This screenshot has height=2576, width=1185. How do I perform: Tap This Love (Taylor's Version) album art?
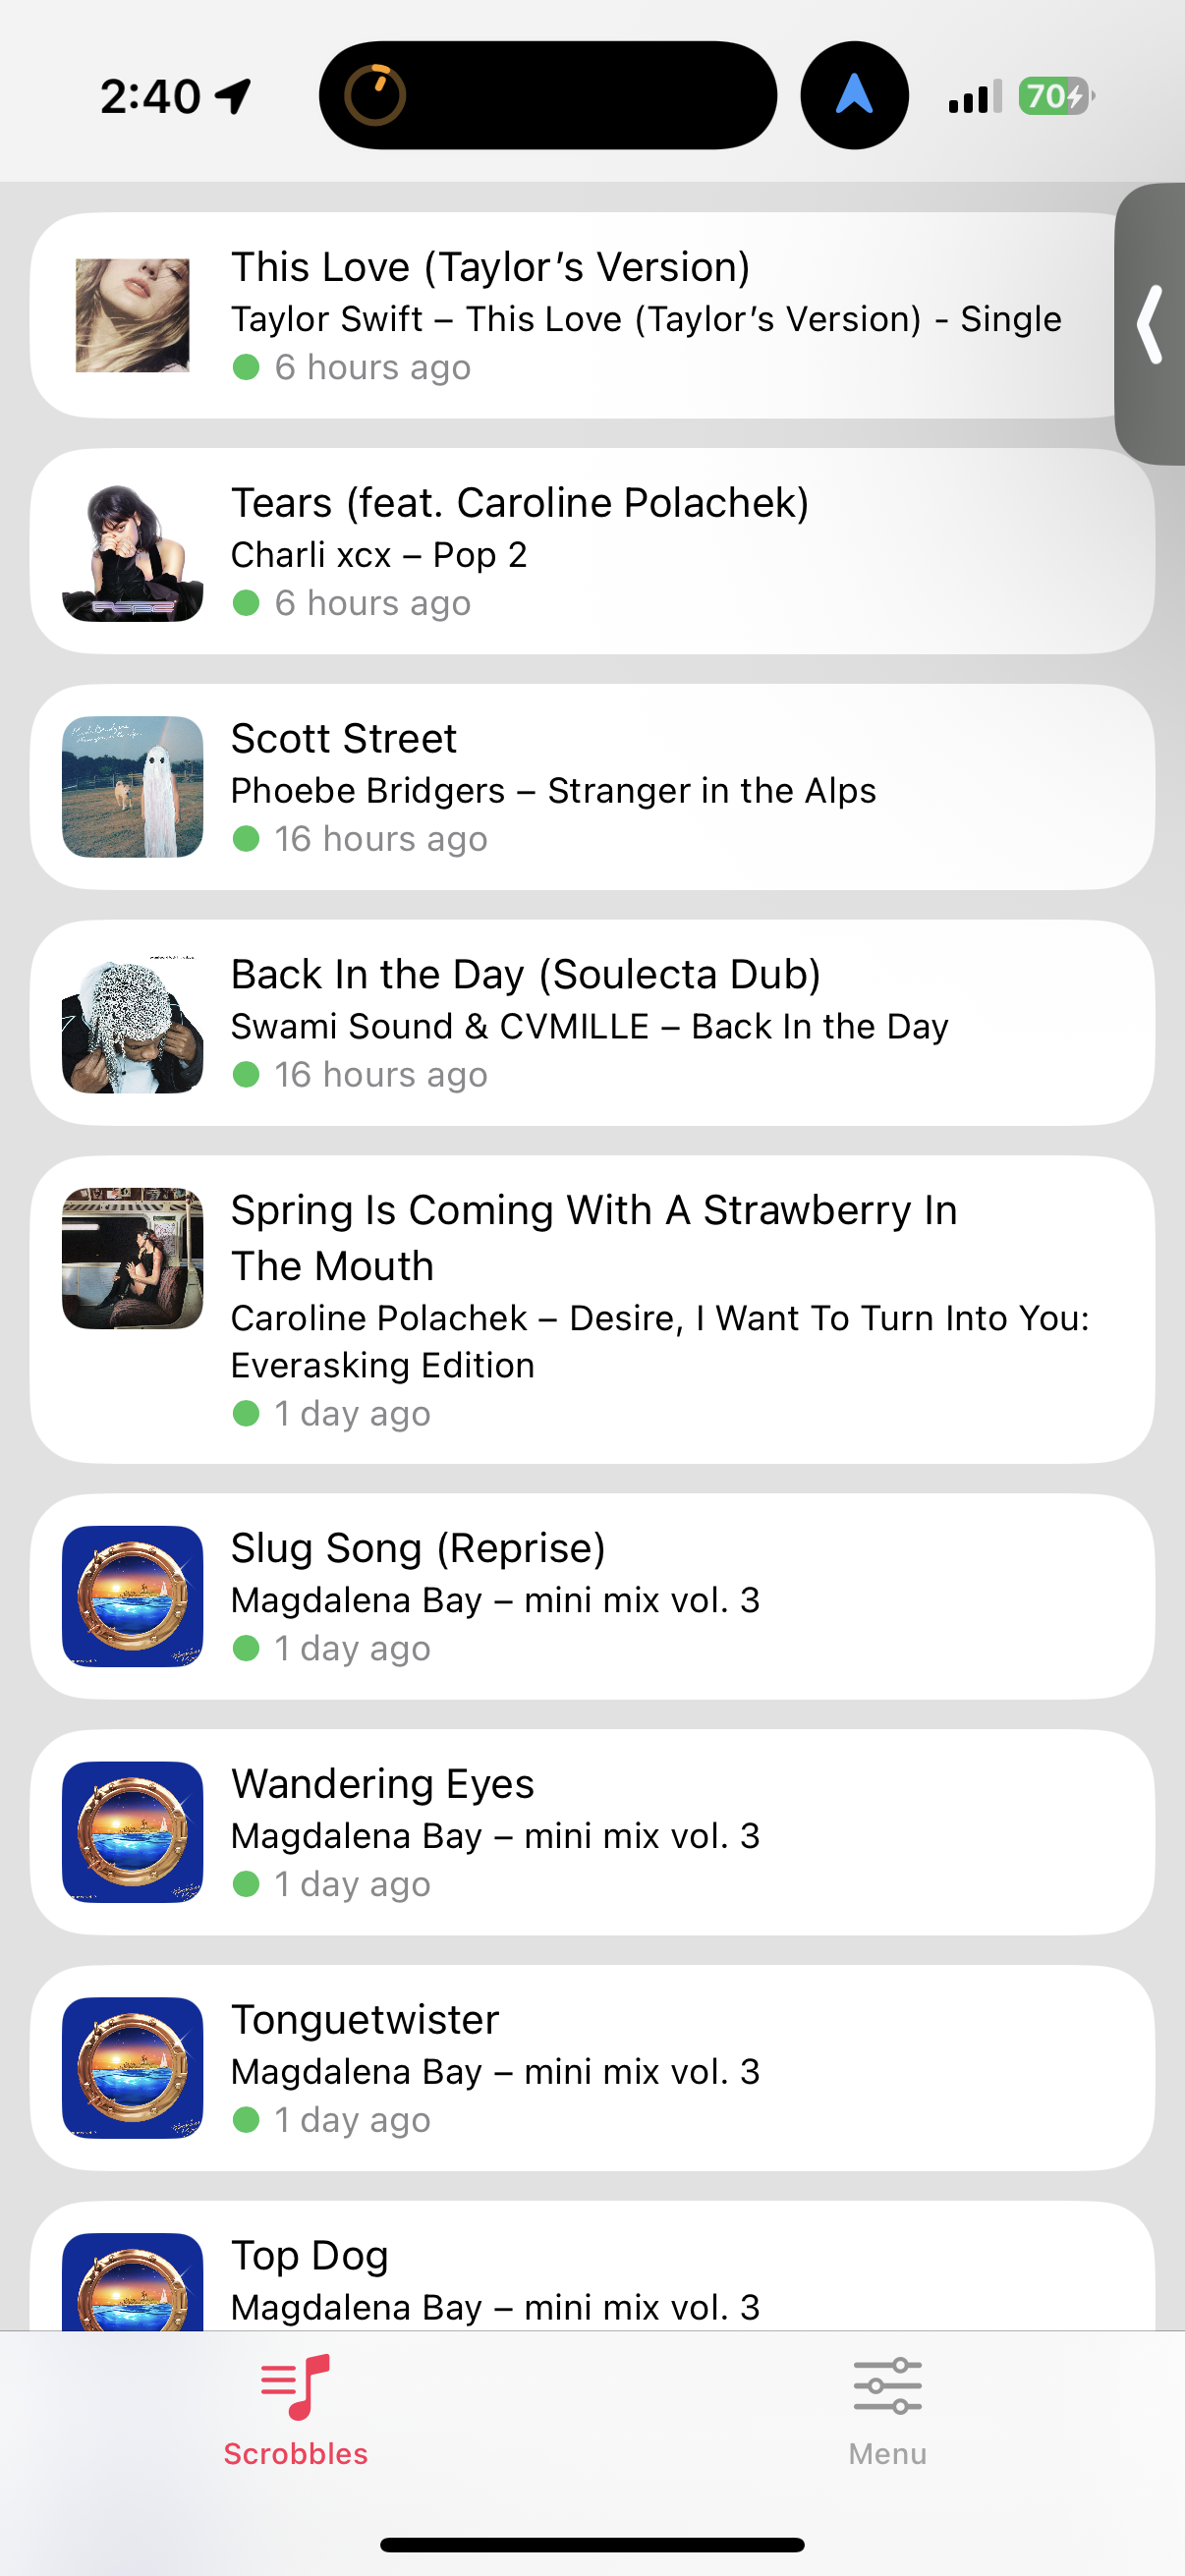click(x=133, y=315)
